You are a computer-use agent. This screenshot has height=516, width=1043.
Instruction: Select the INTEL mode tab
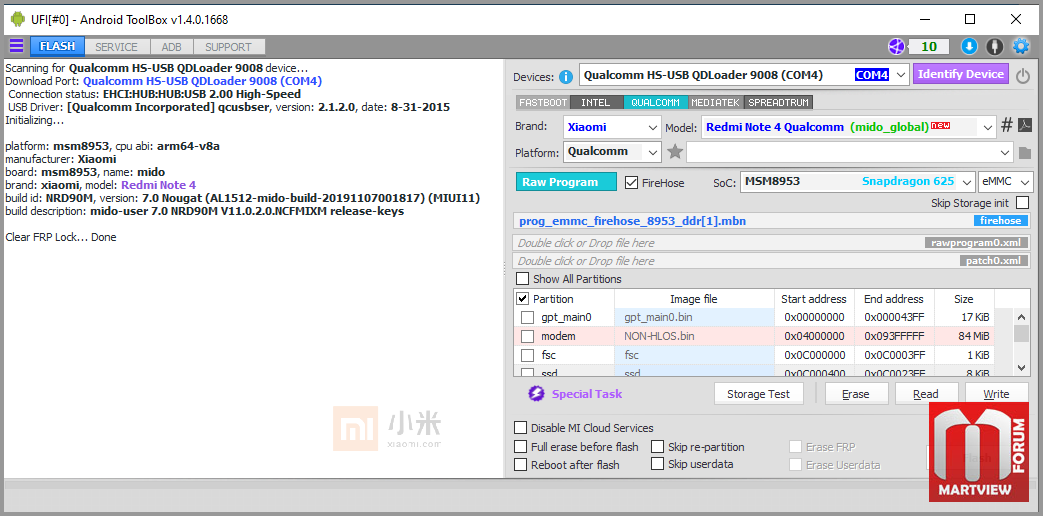(595, 102)
